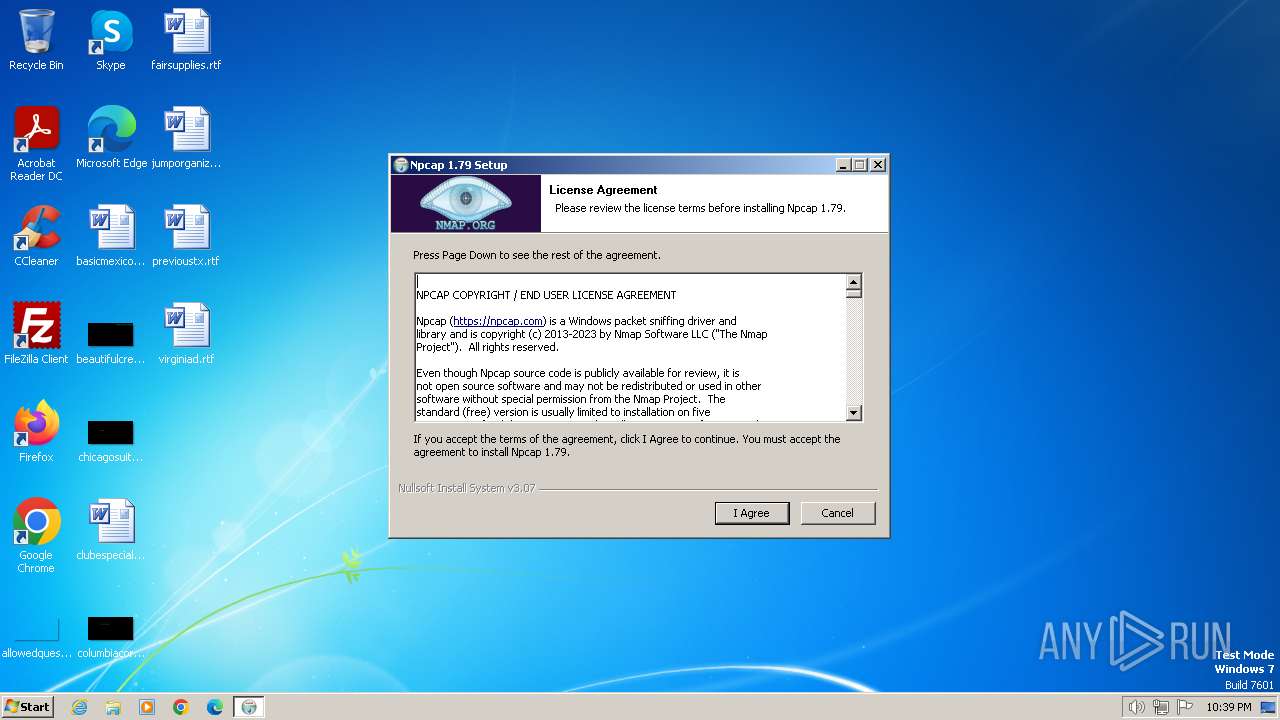Select the virginiad.rtf file icon
Image resolution: width=1280 pixels, height=720 pixels.
(x=186, y=334)
